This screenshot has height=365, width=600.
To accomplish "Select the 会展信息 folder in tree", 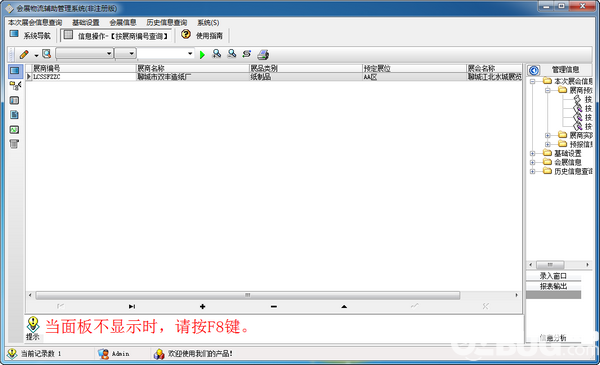I will click(x=567, y=162).
